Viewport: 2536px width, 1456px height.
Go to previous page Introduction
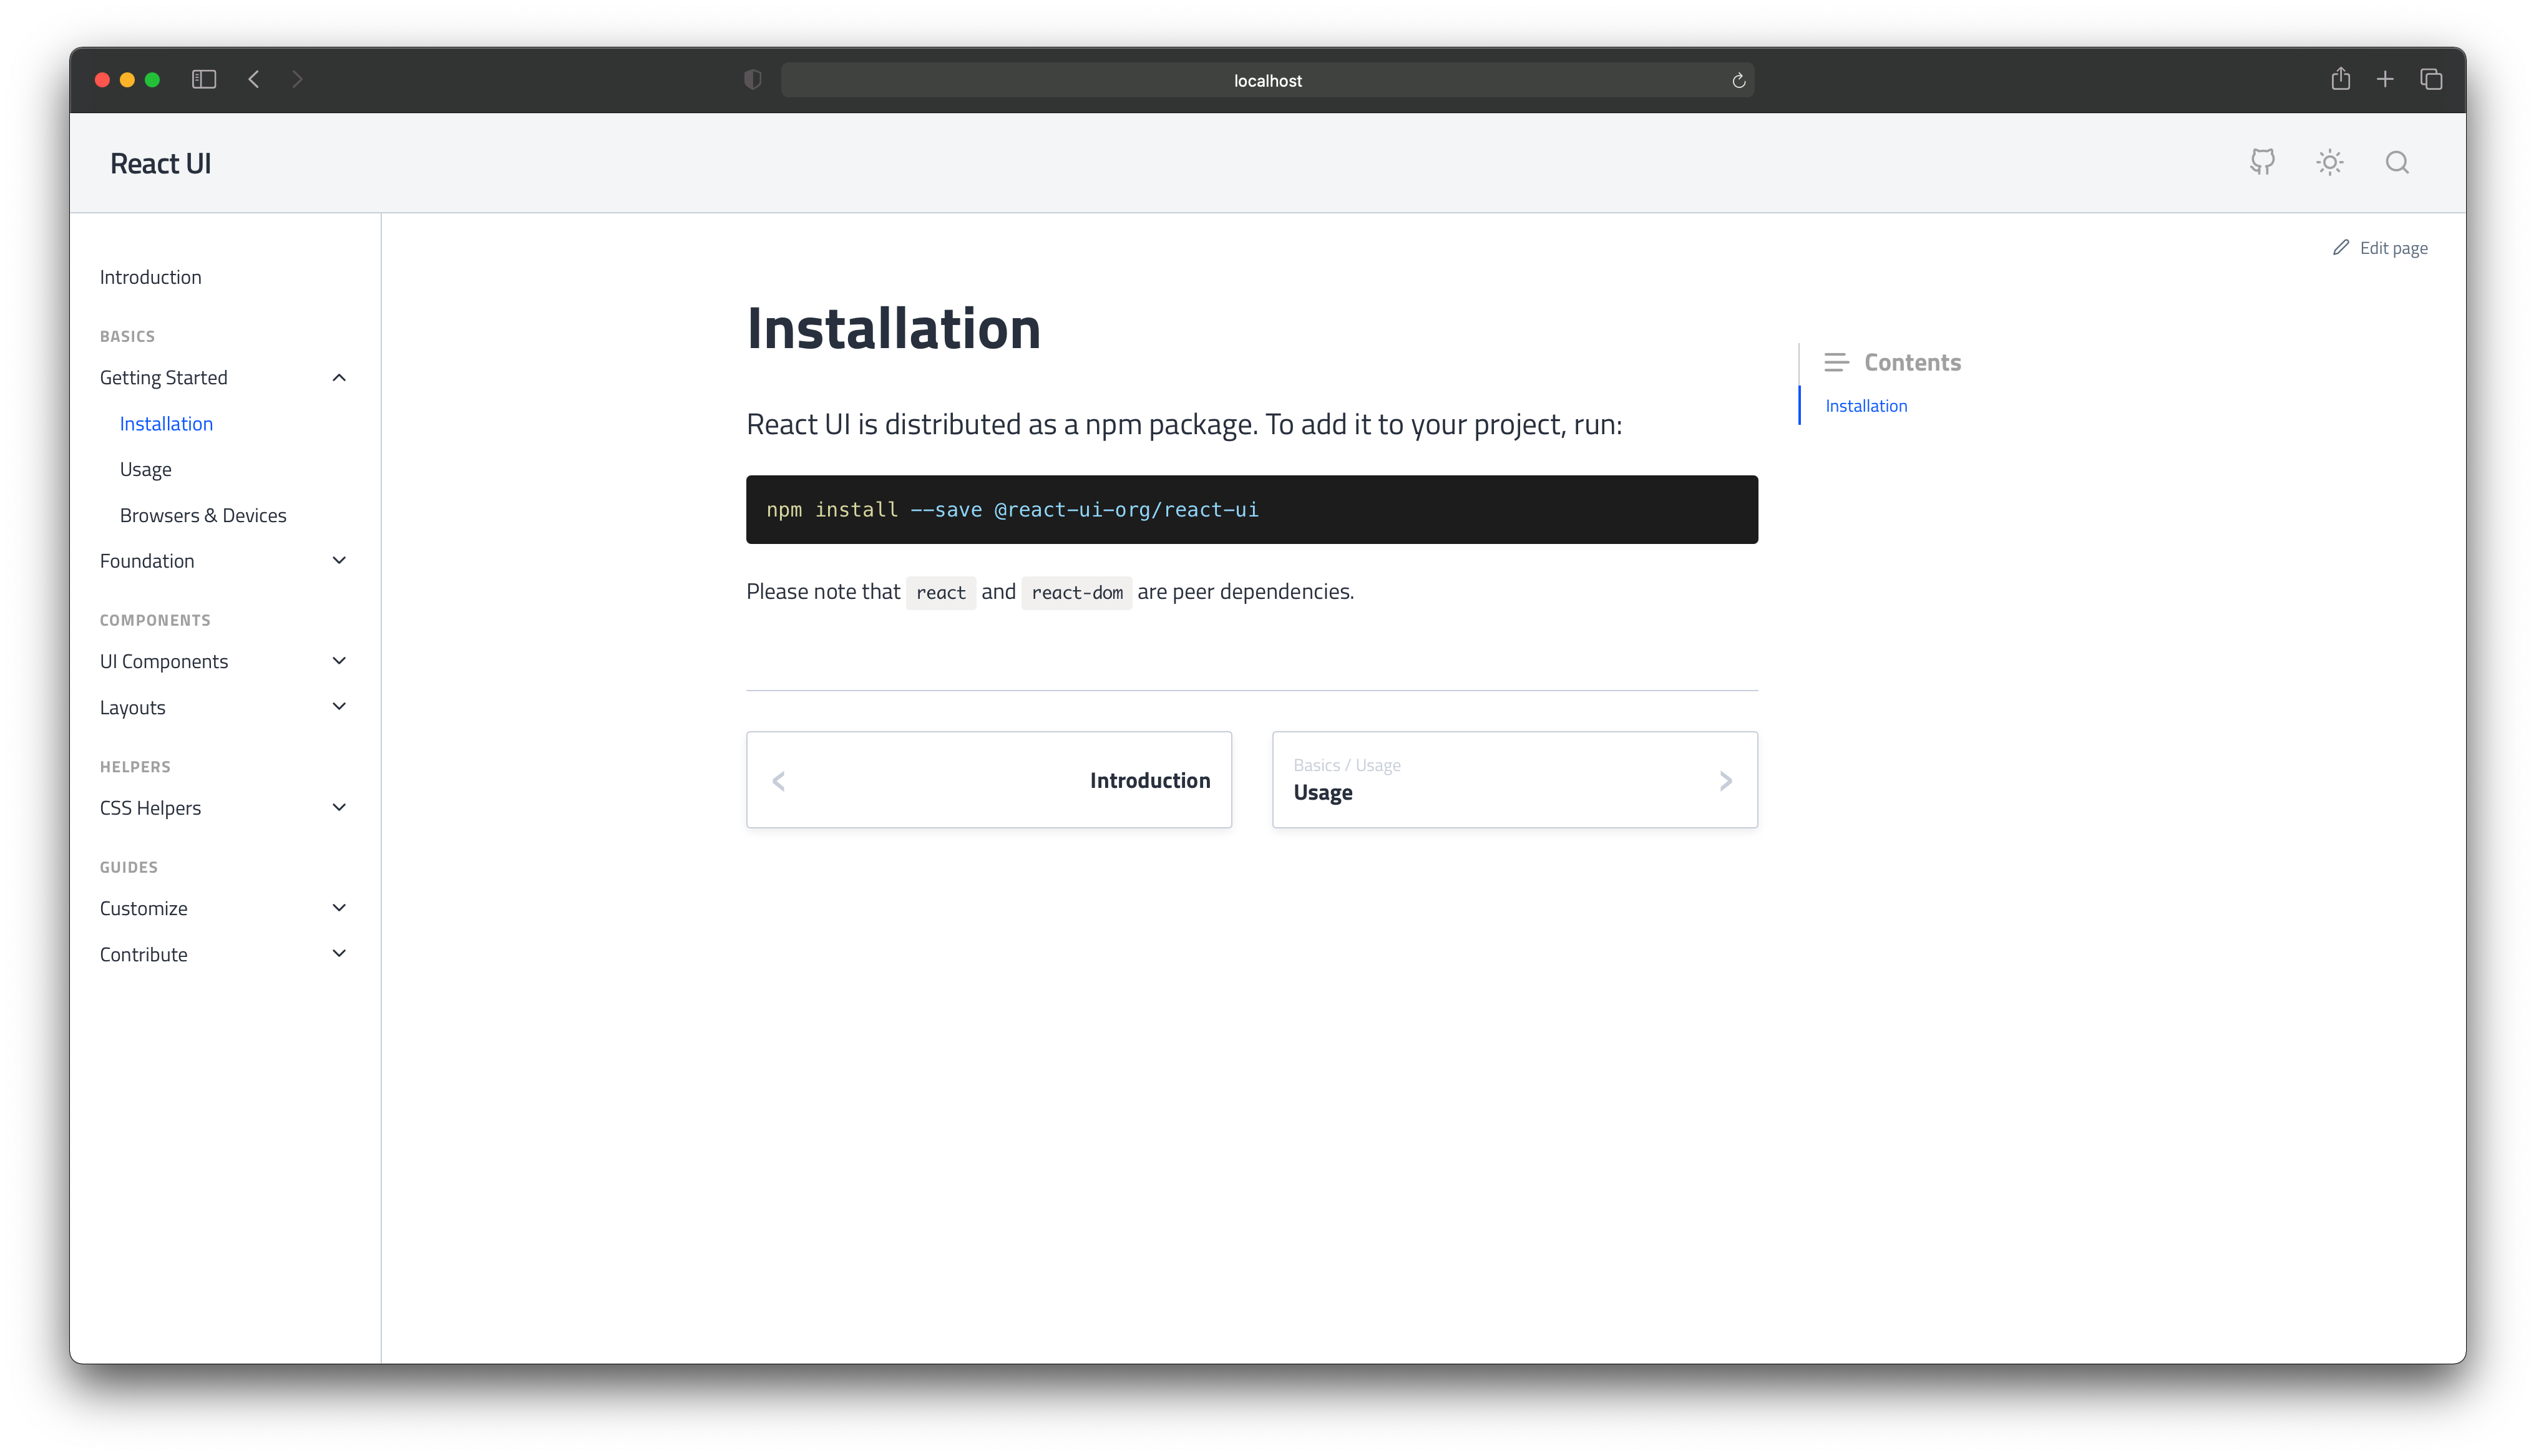point(988,780)
